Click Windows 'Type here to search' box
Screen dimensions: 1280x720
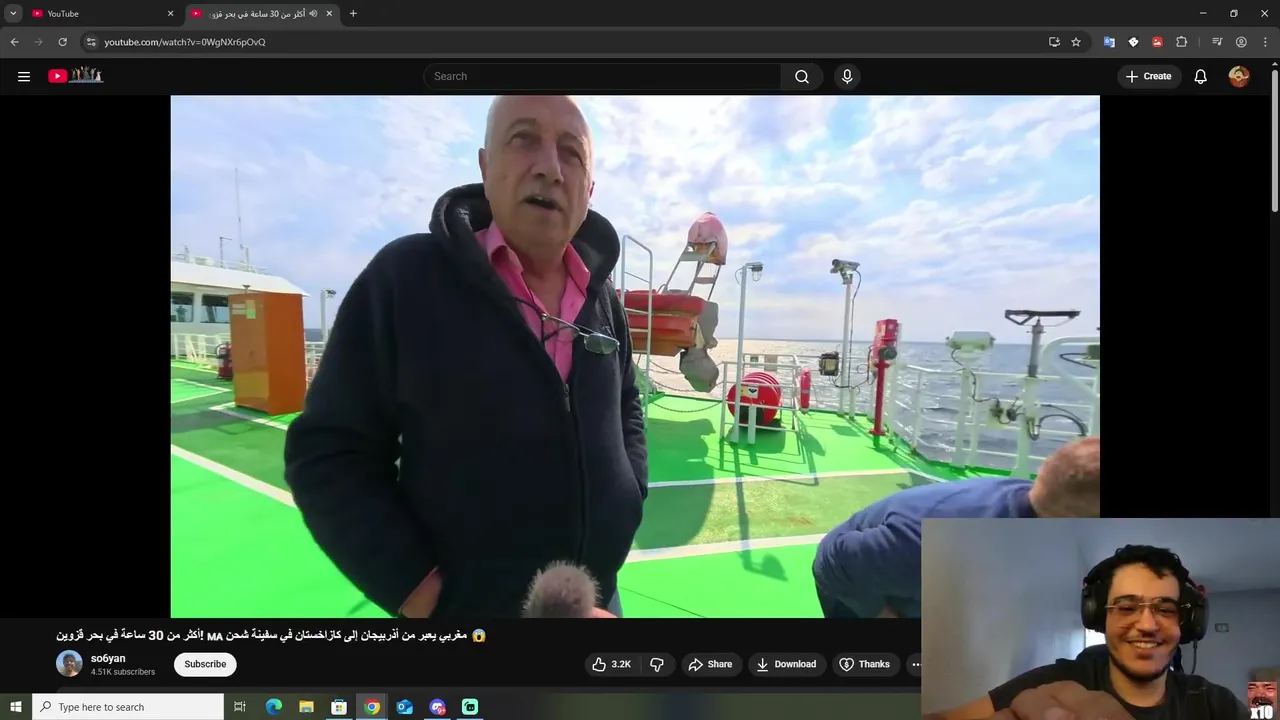click(128, 707)
